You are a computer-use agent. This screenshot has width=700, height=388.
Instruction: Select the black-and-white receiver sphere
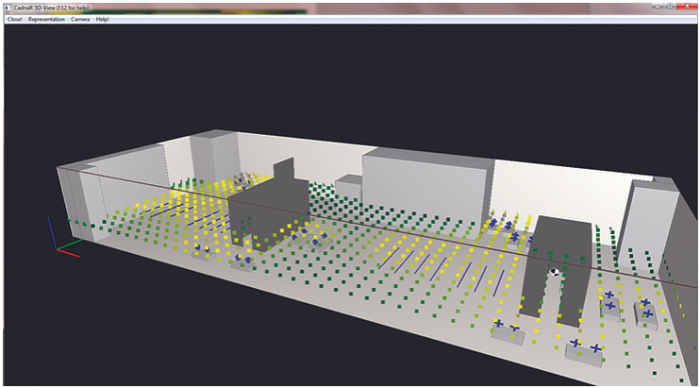554,271
